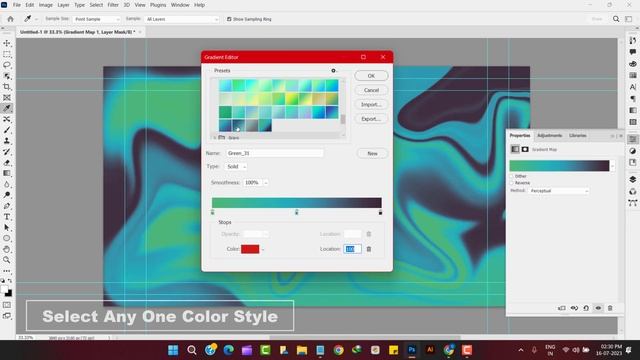Open the Filter menu
Image resolution: width=640 pixels, height=360 pixels.
point(113,5)
